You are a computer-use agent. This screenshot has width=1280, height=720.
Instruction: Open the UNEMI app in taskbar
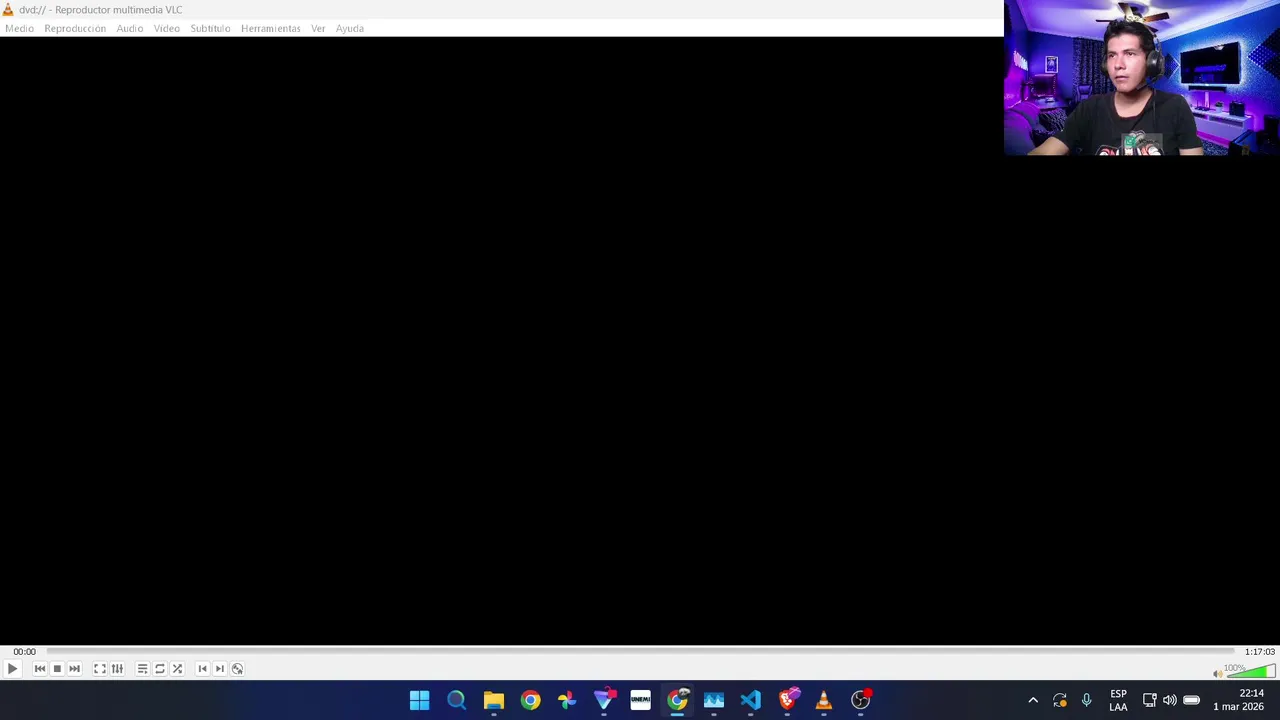(640, 700)
